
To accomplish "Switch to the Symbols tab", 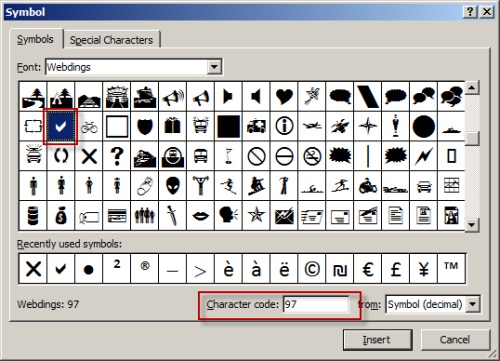I will [x=35, y=39].
